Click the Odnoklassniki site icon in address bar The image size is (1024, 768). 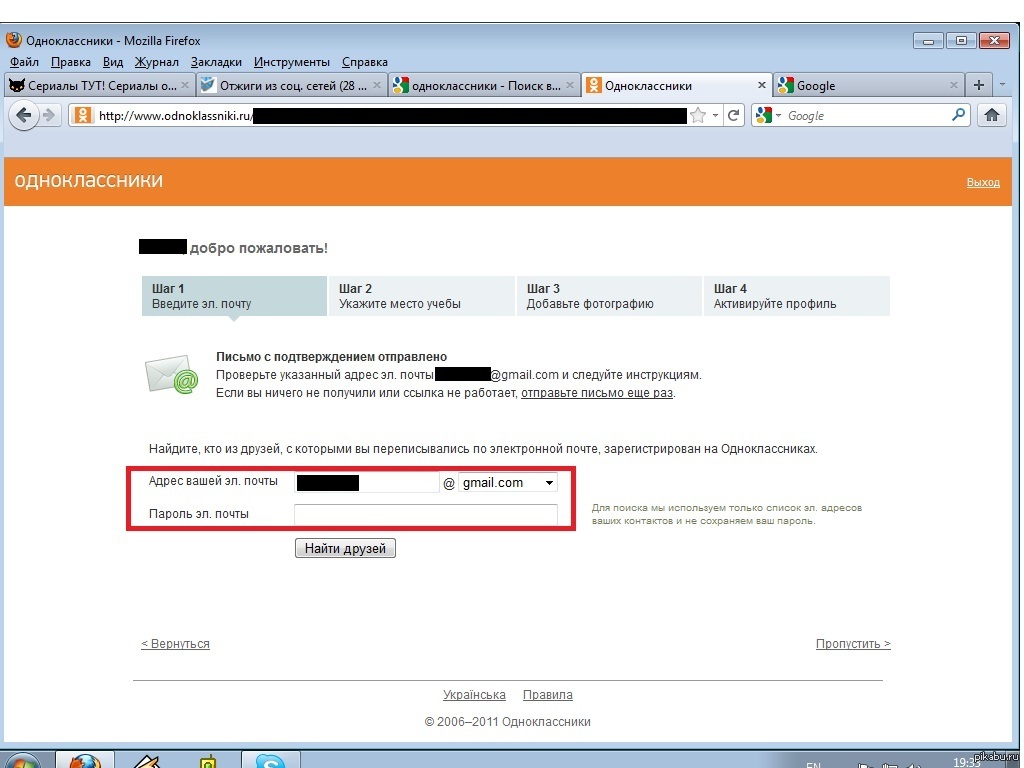(82, 116)
